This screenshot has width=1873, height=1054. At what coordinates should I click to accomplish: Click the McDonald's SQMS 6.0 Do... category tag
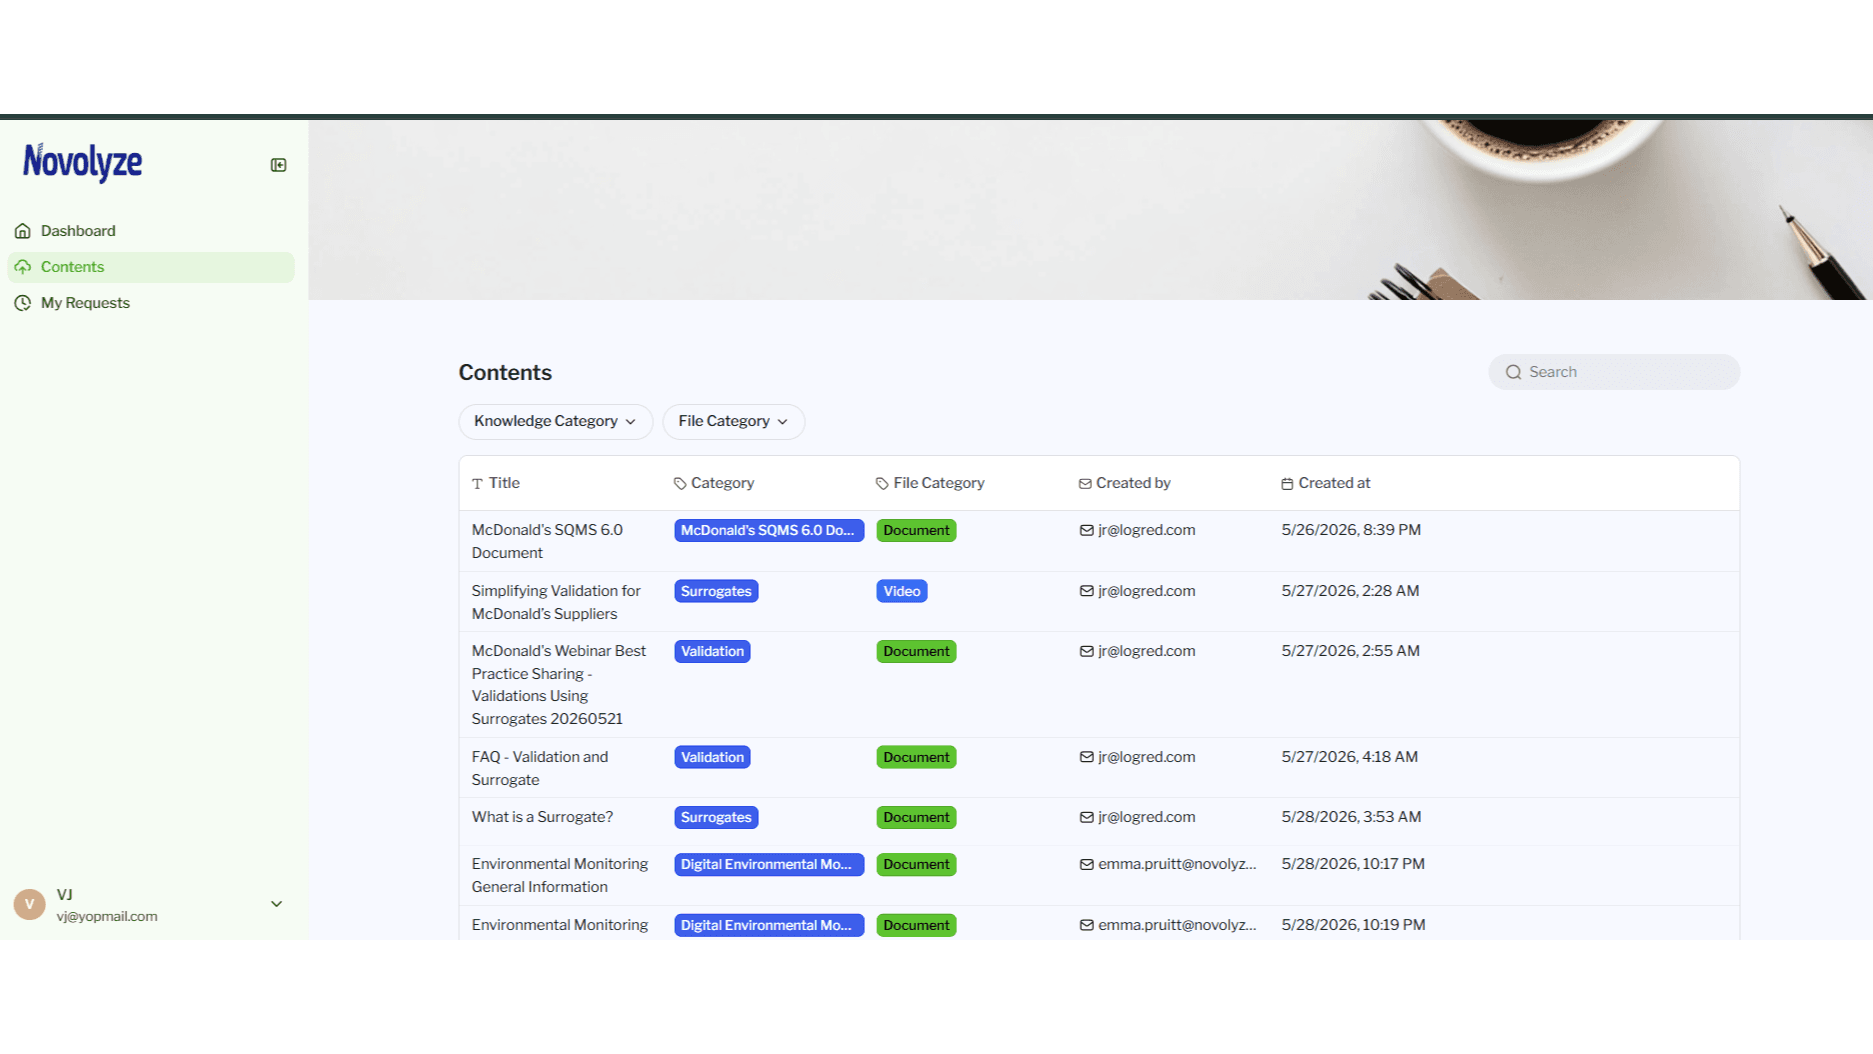click(x=769, y=530)
